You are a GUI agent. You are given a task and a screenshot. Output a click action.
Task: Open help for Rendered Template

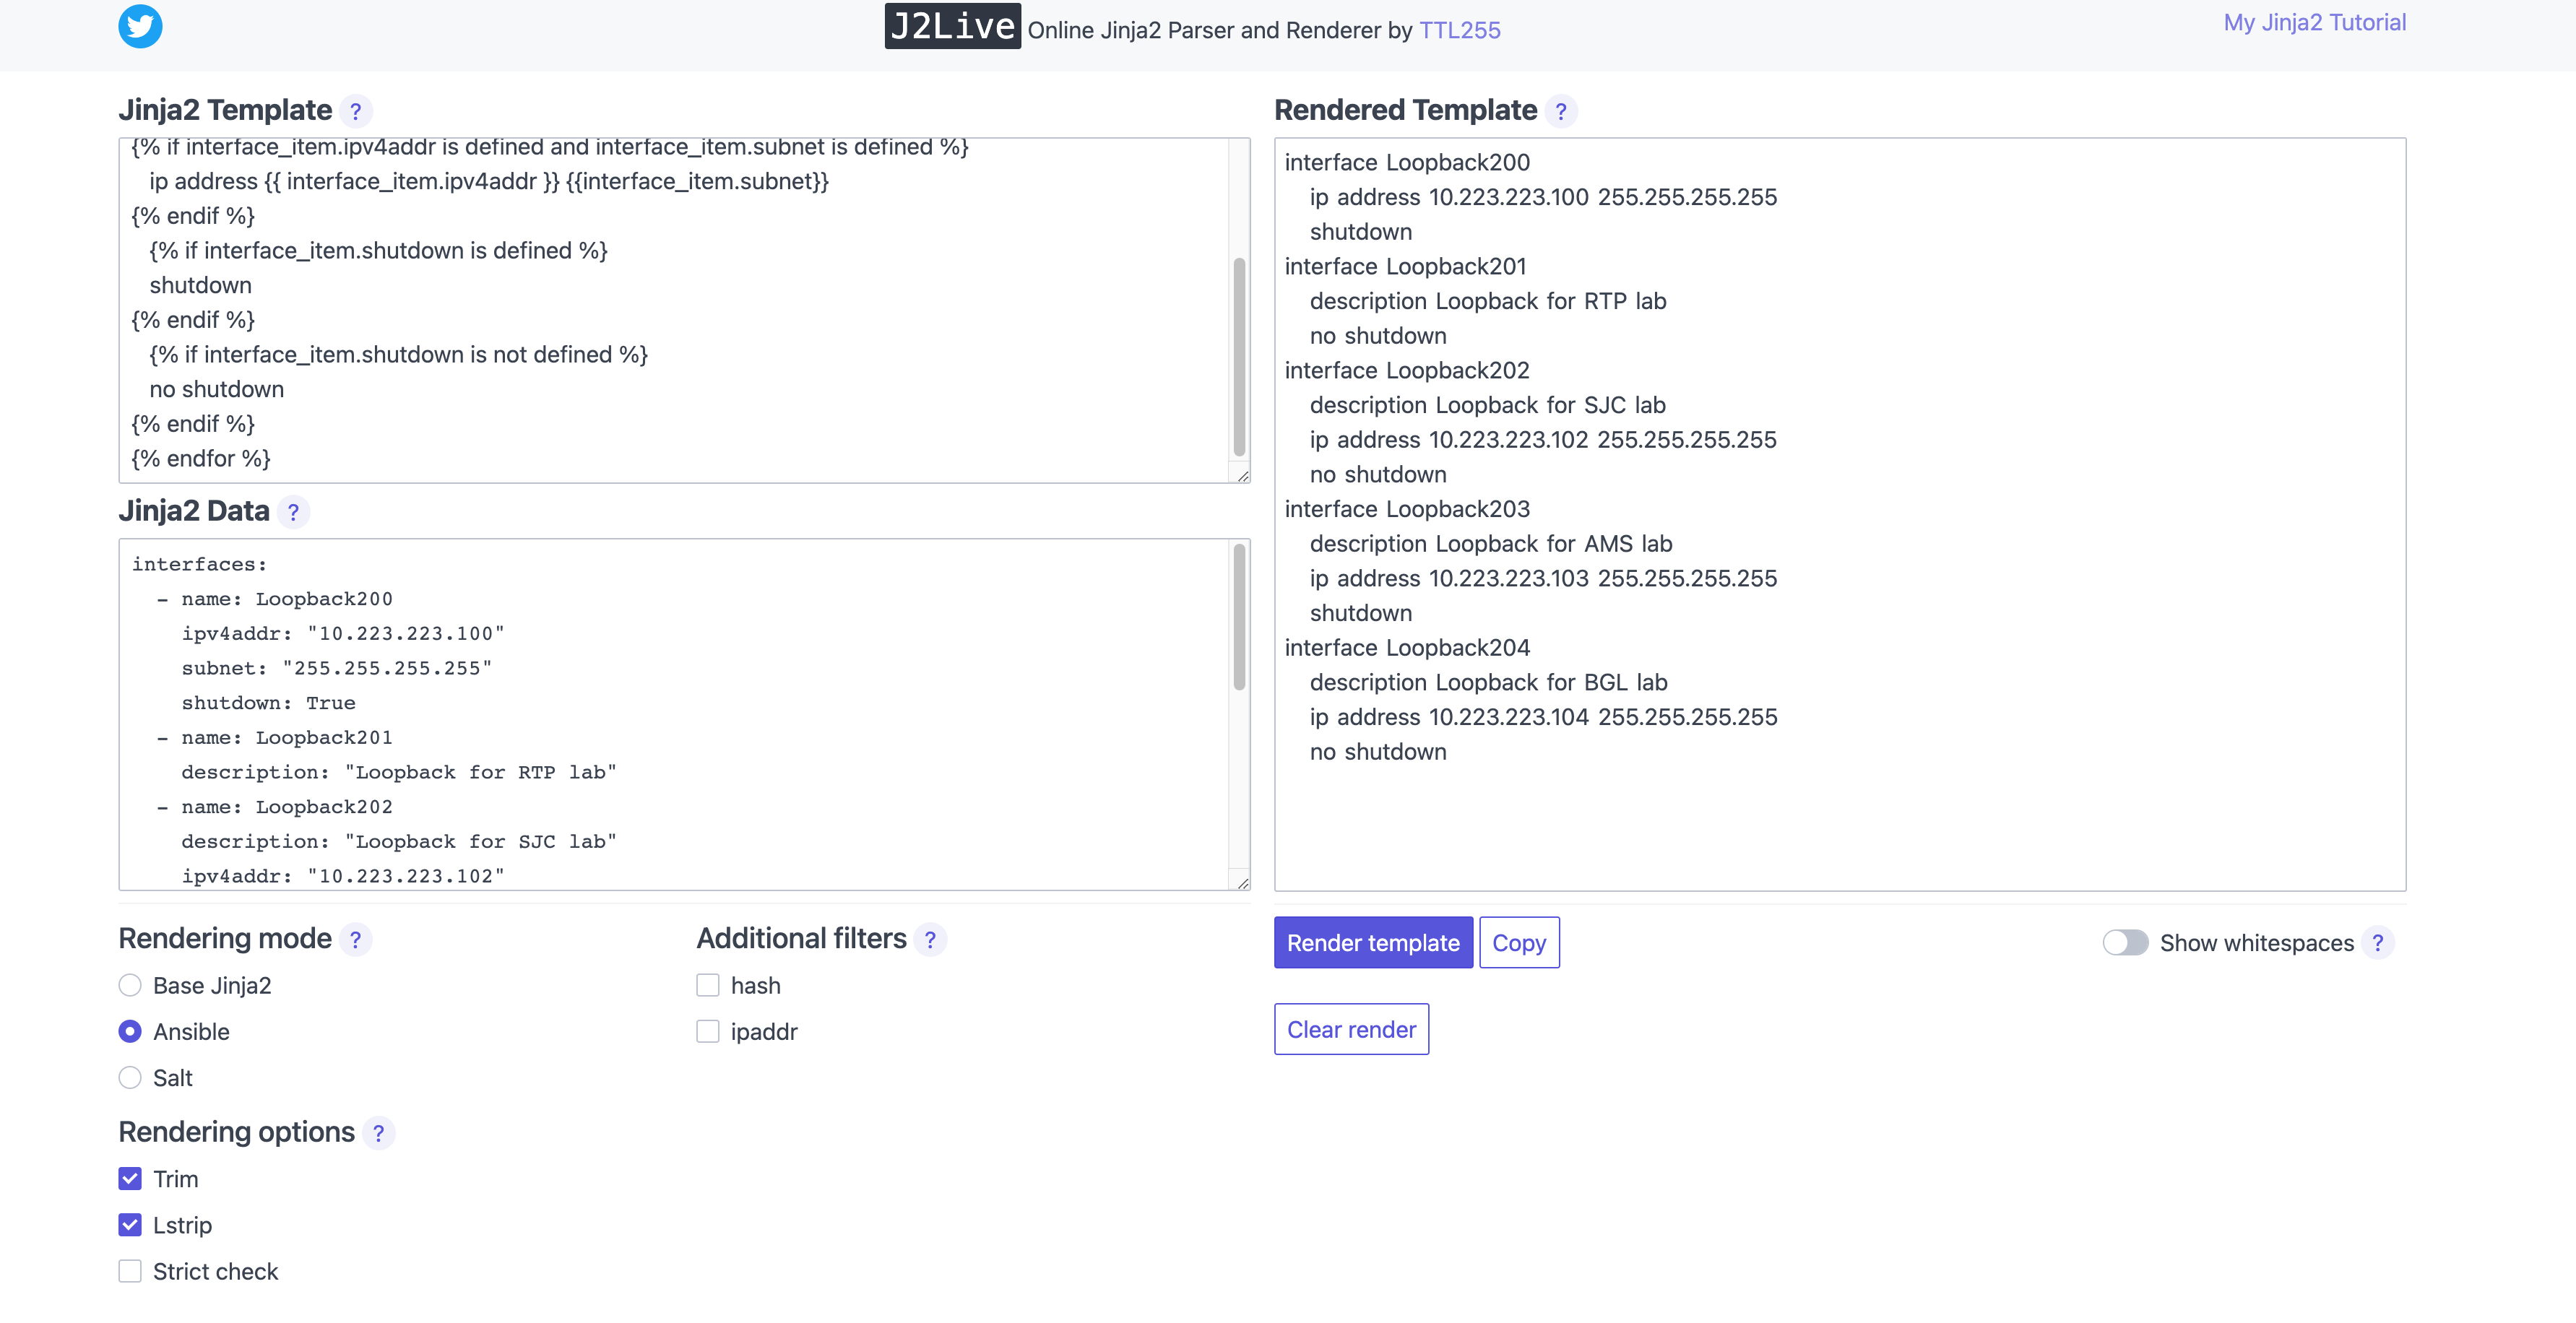point(1560,111)
